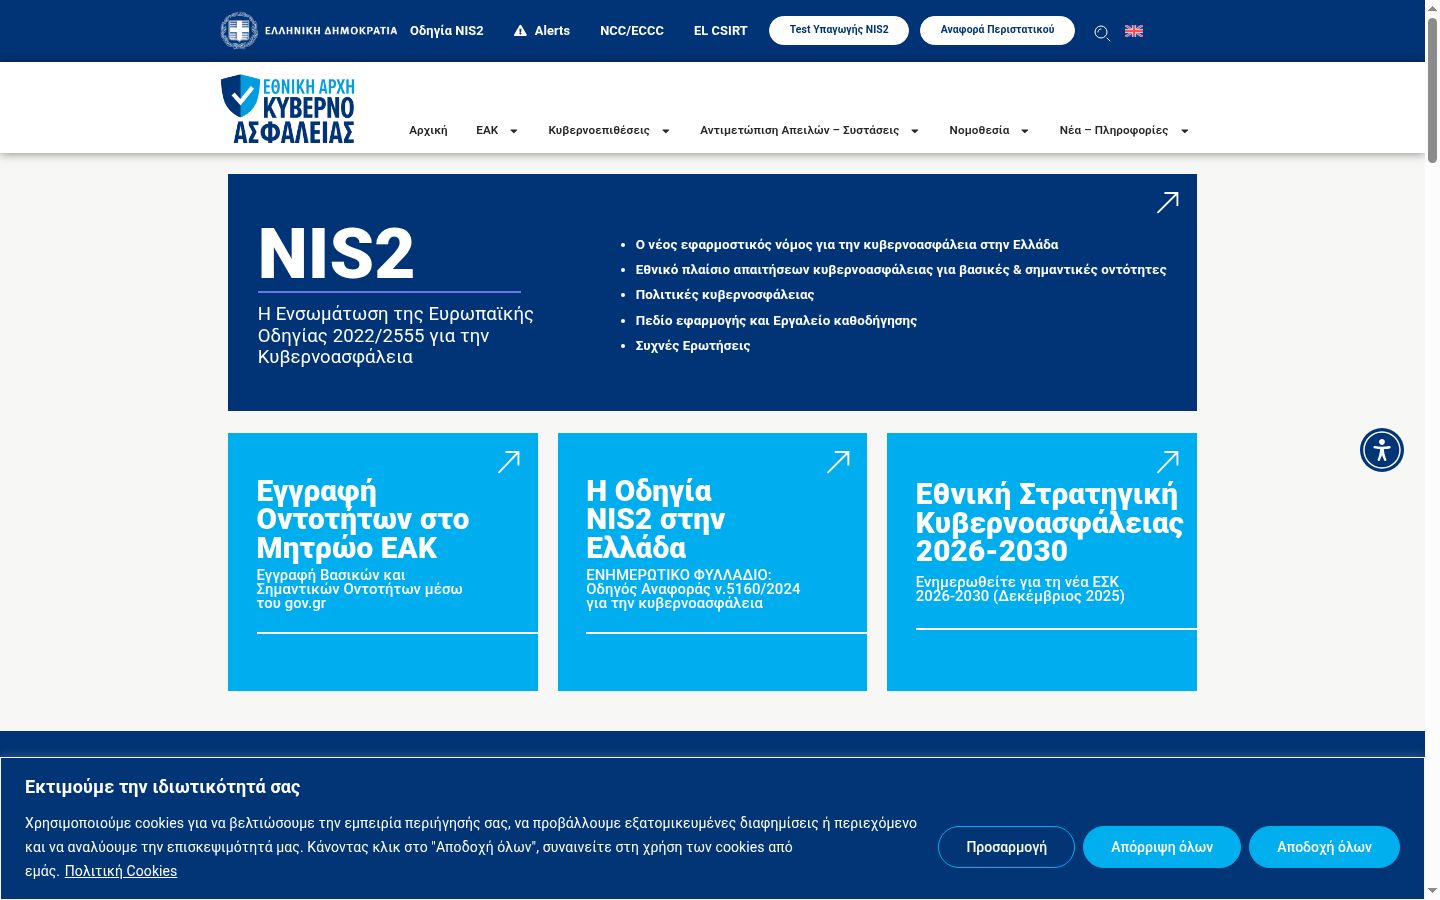Click arrow icon on NIS2 banner
The height and width of the screenshot is (900, 1440).
(1168, 202)
